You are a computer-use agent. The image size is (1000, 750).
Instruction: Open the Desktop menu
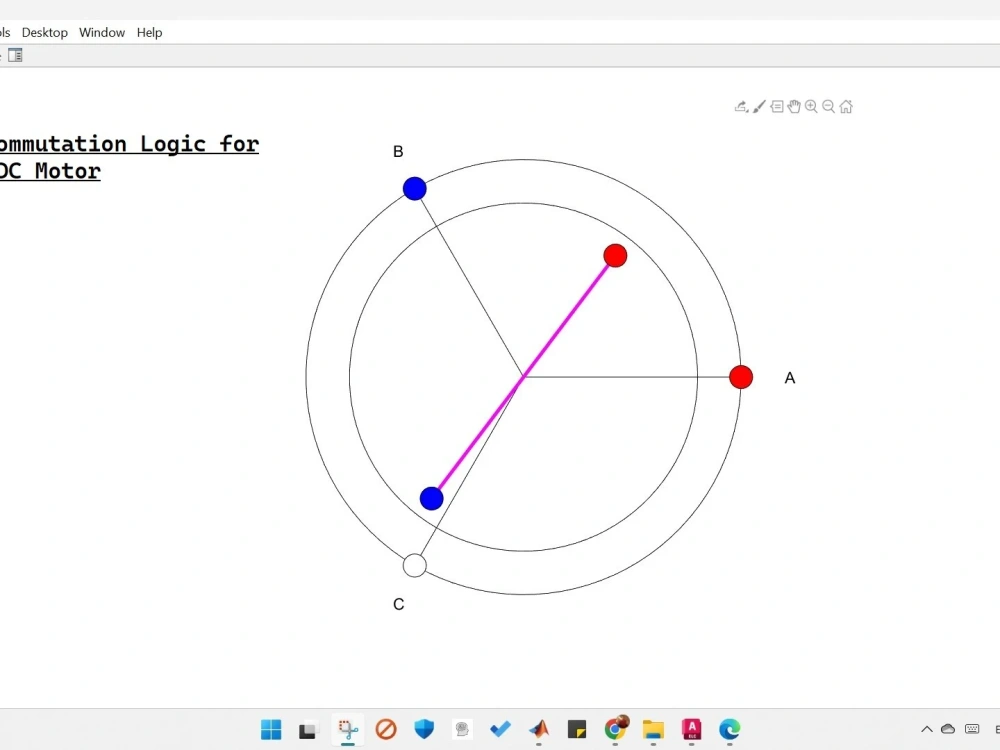click(44, 32)
